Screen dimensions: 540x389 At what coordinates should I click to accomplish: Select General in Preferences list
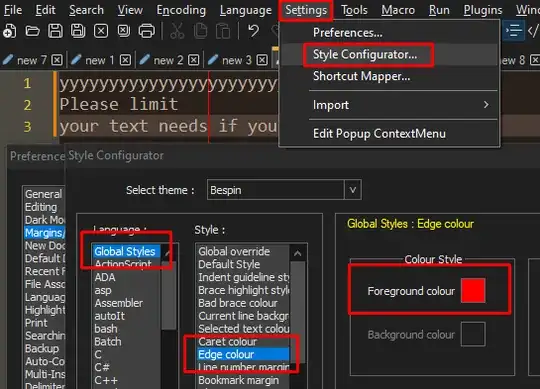43,194
